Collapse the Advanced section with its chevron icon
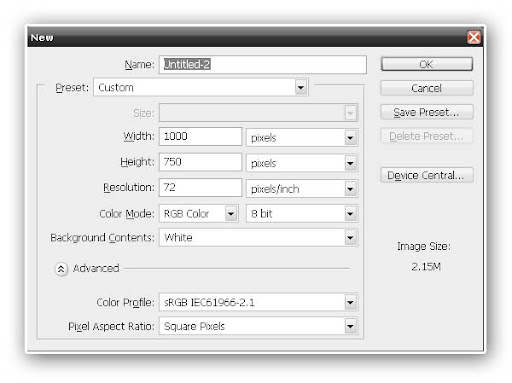 pyautogui.click(x=61, y=269)
